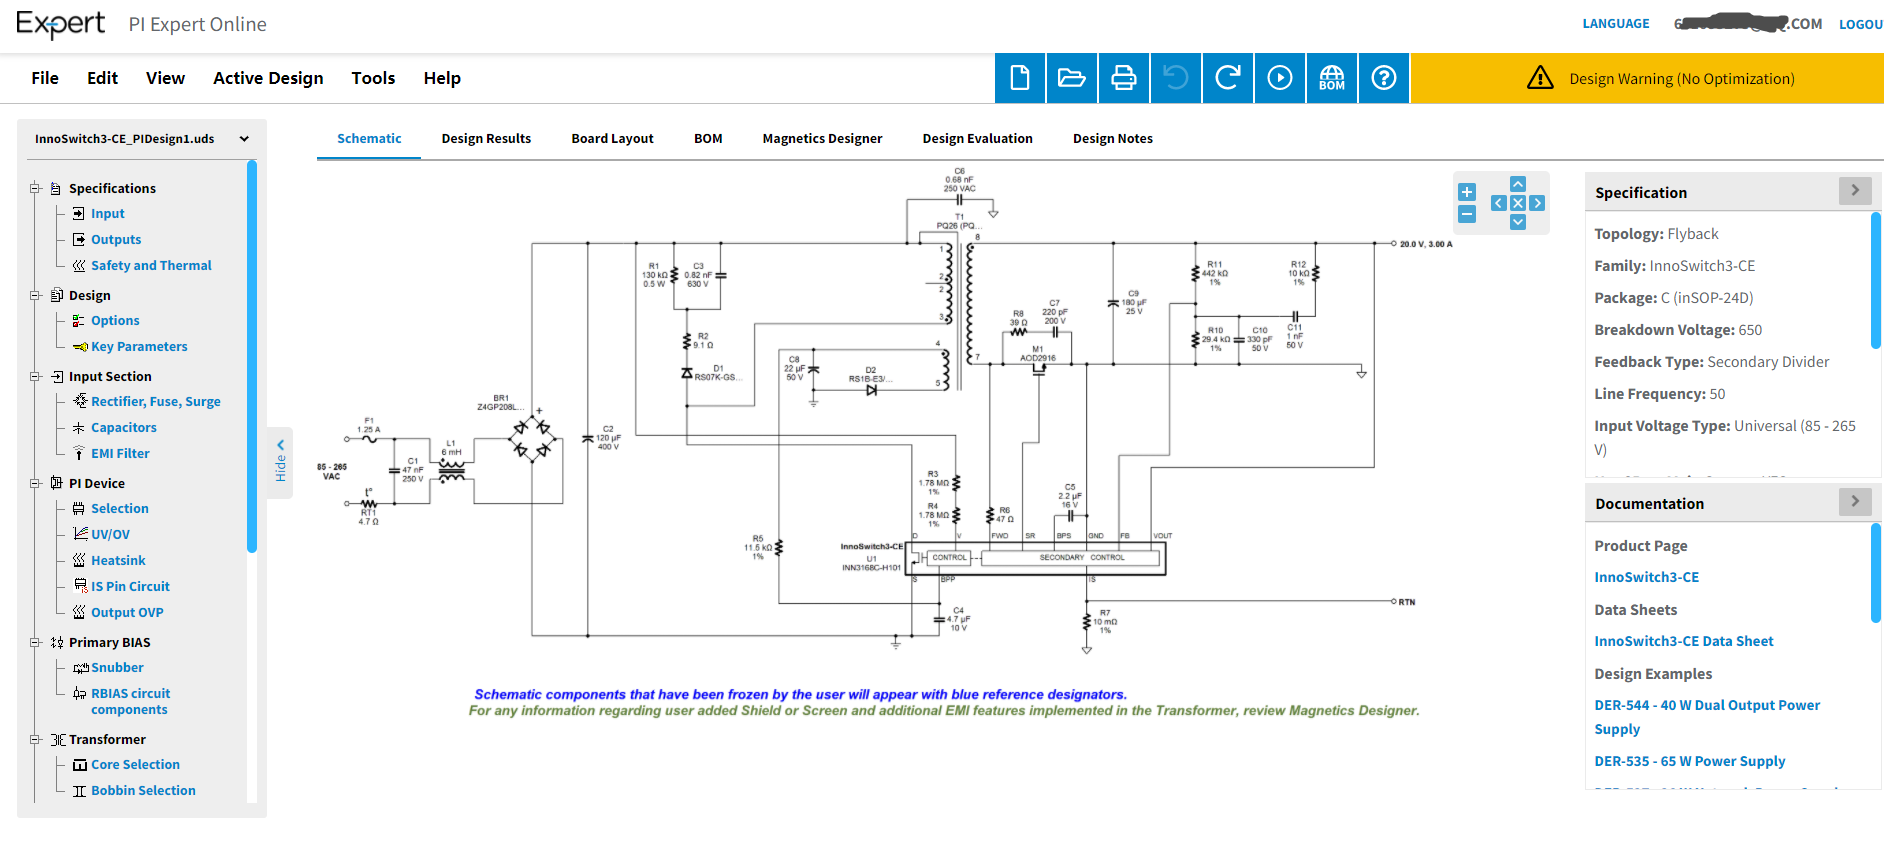
Task: Switch to the Design Evaluation tab
Action: point(977,139)
